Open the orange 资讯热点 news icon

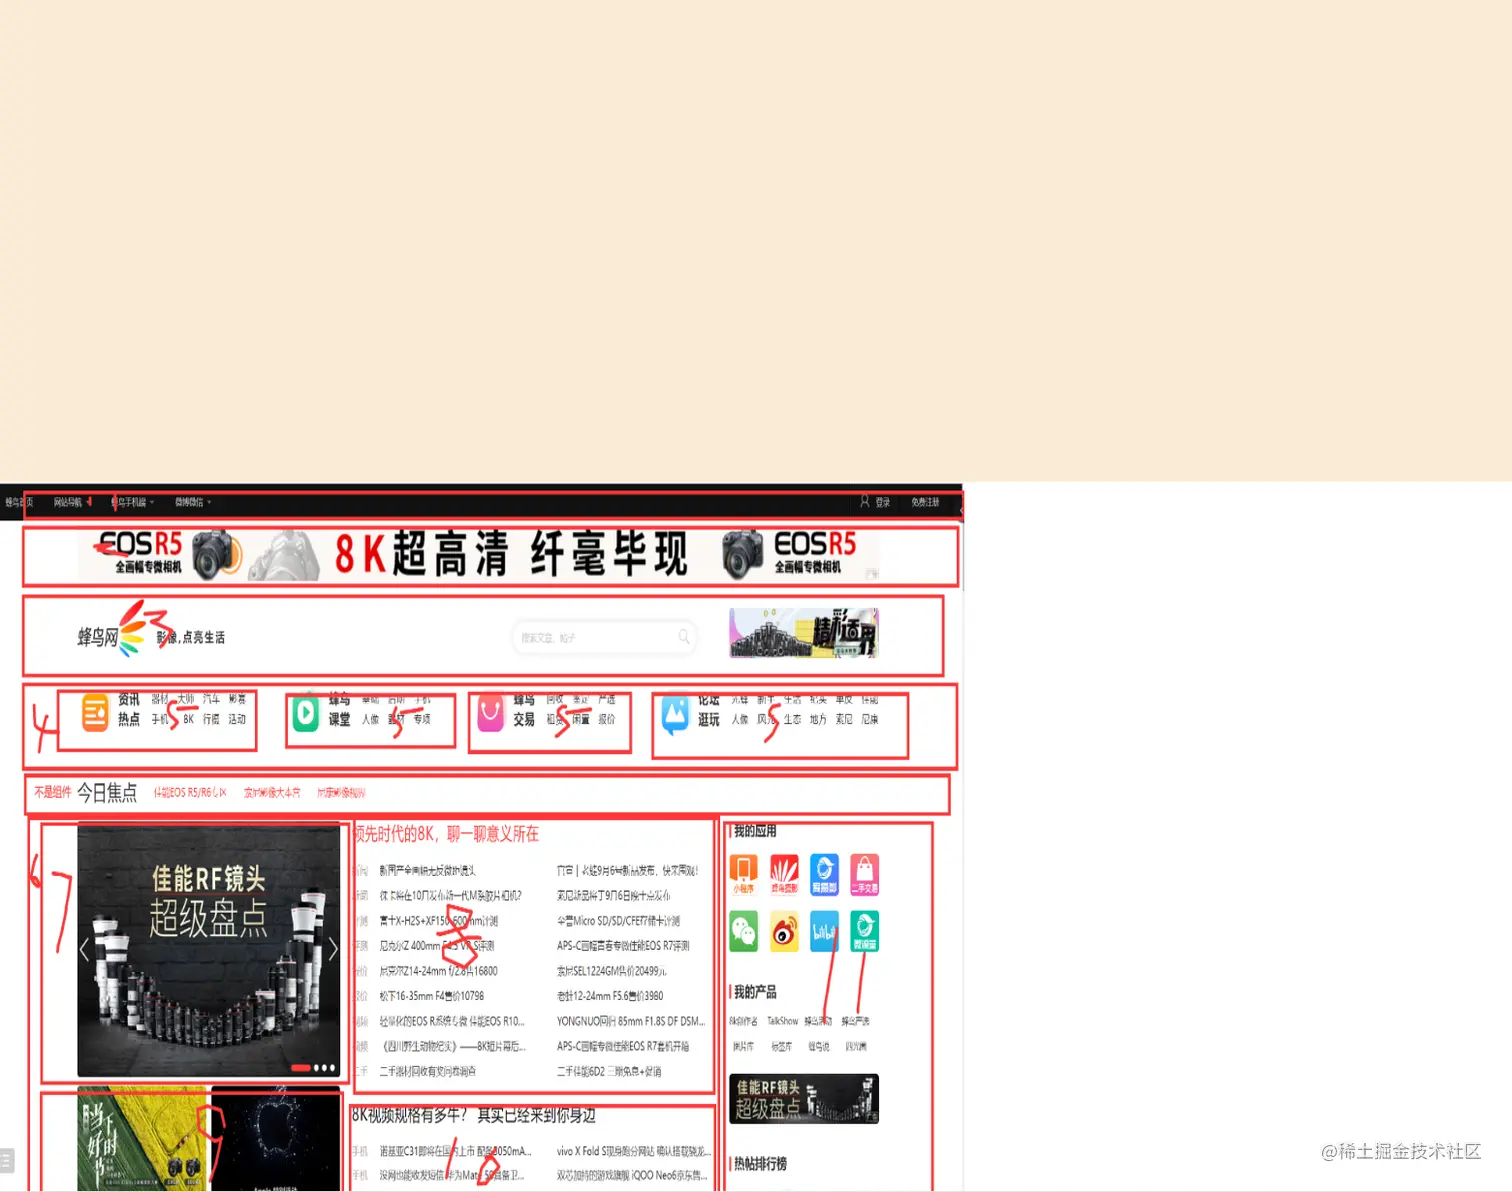coord(95,713)
